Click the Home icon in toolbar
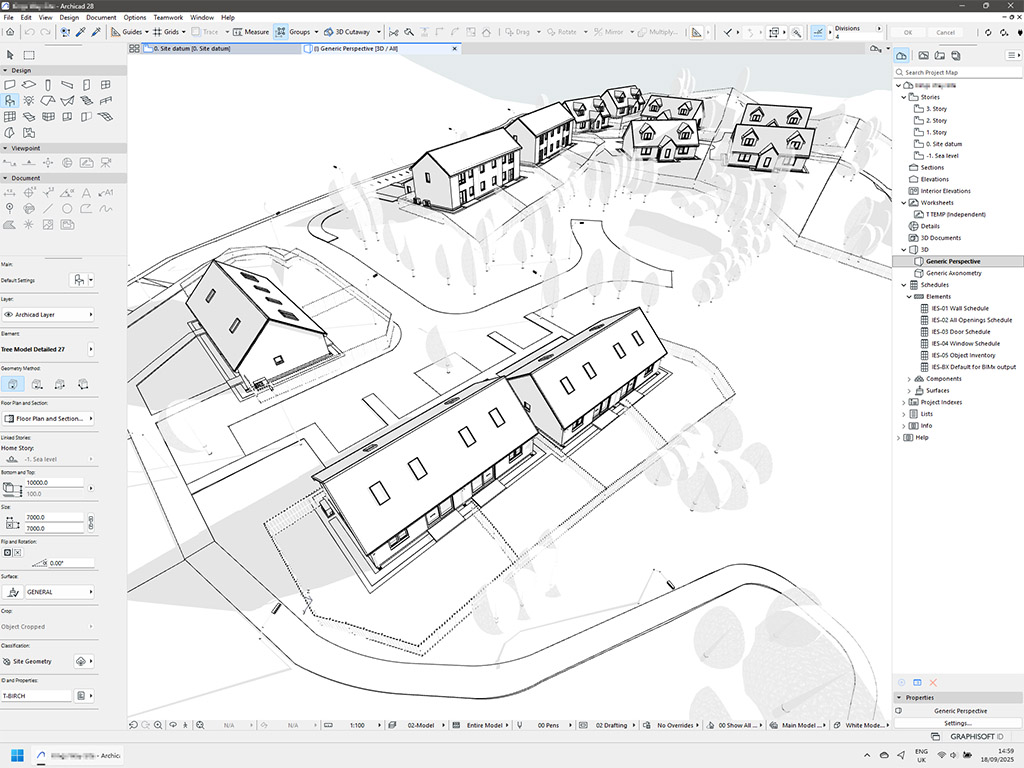Viewport: 1024px width, 768px height. click(10, 32)
